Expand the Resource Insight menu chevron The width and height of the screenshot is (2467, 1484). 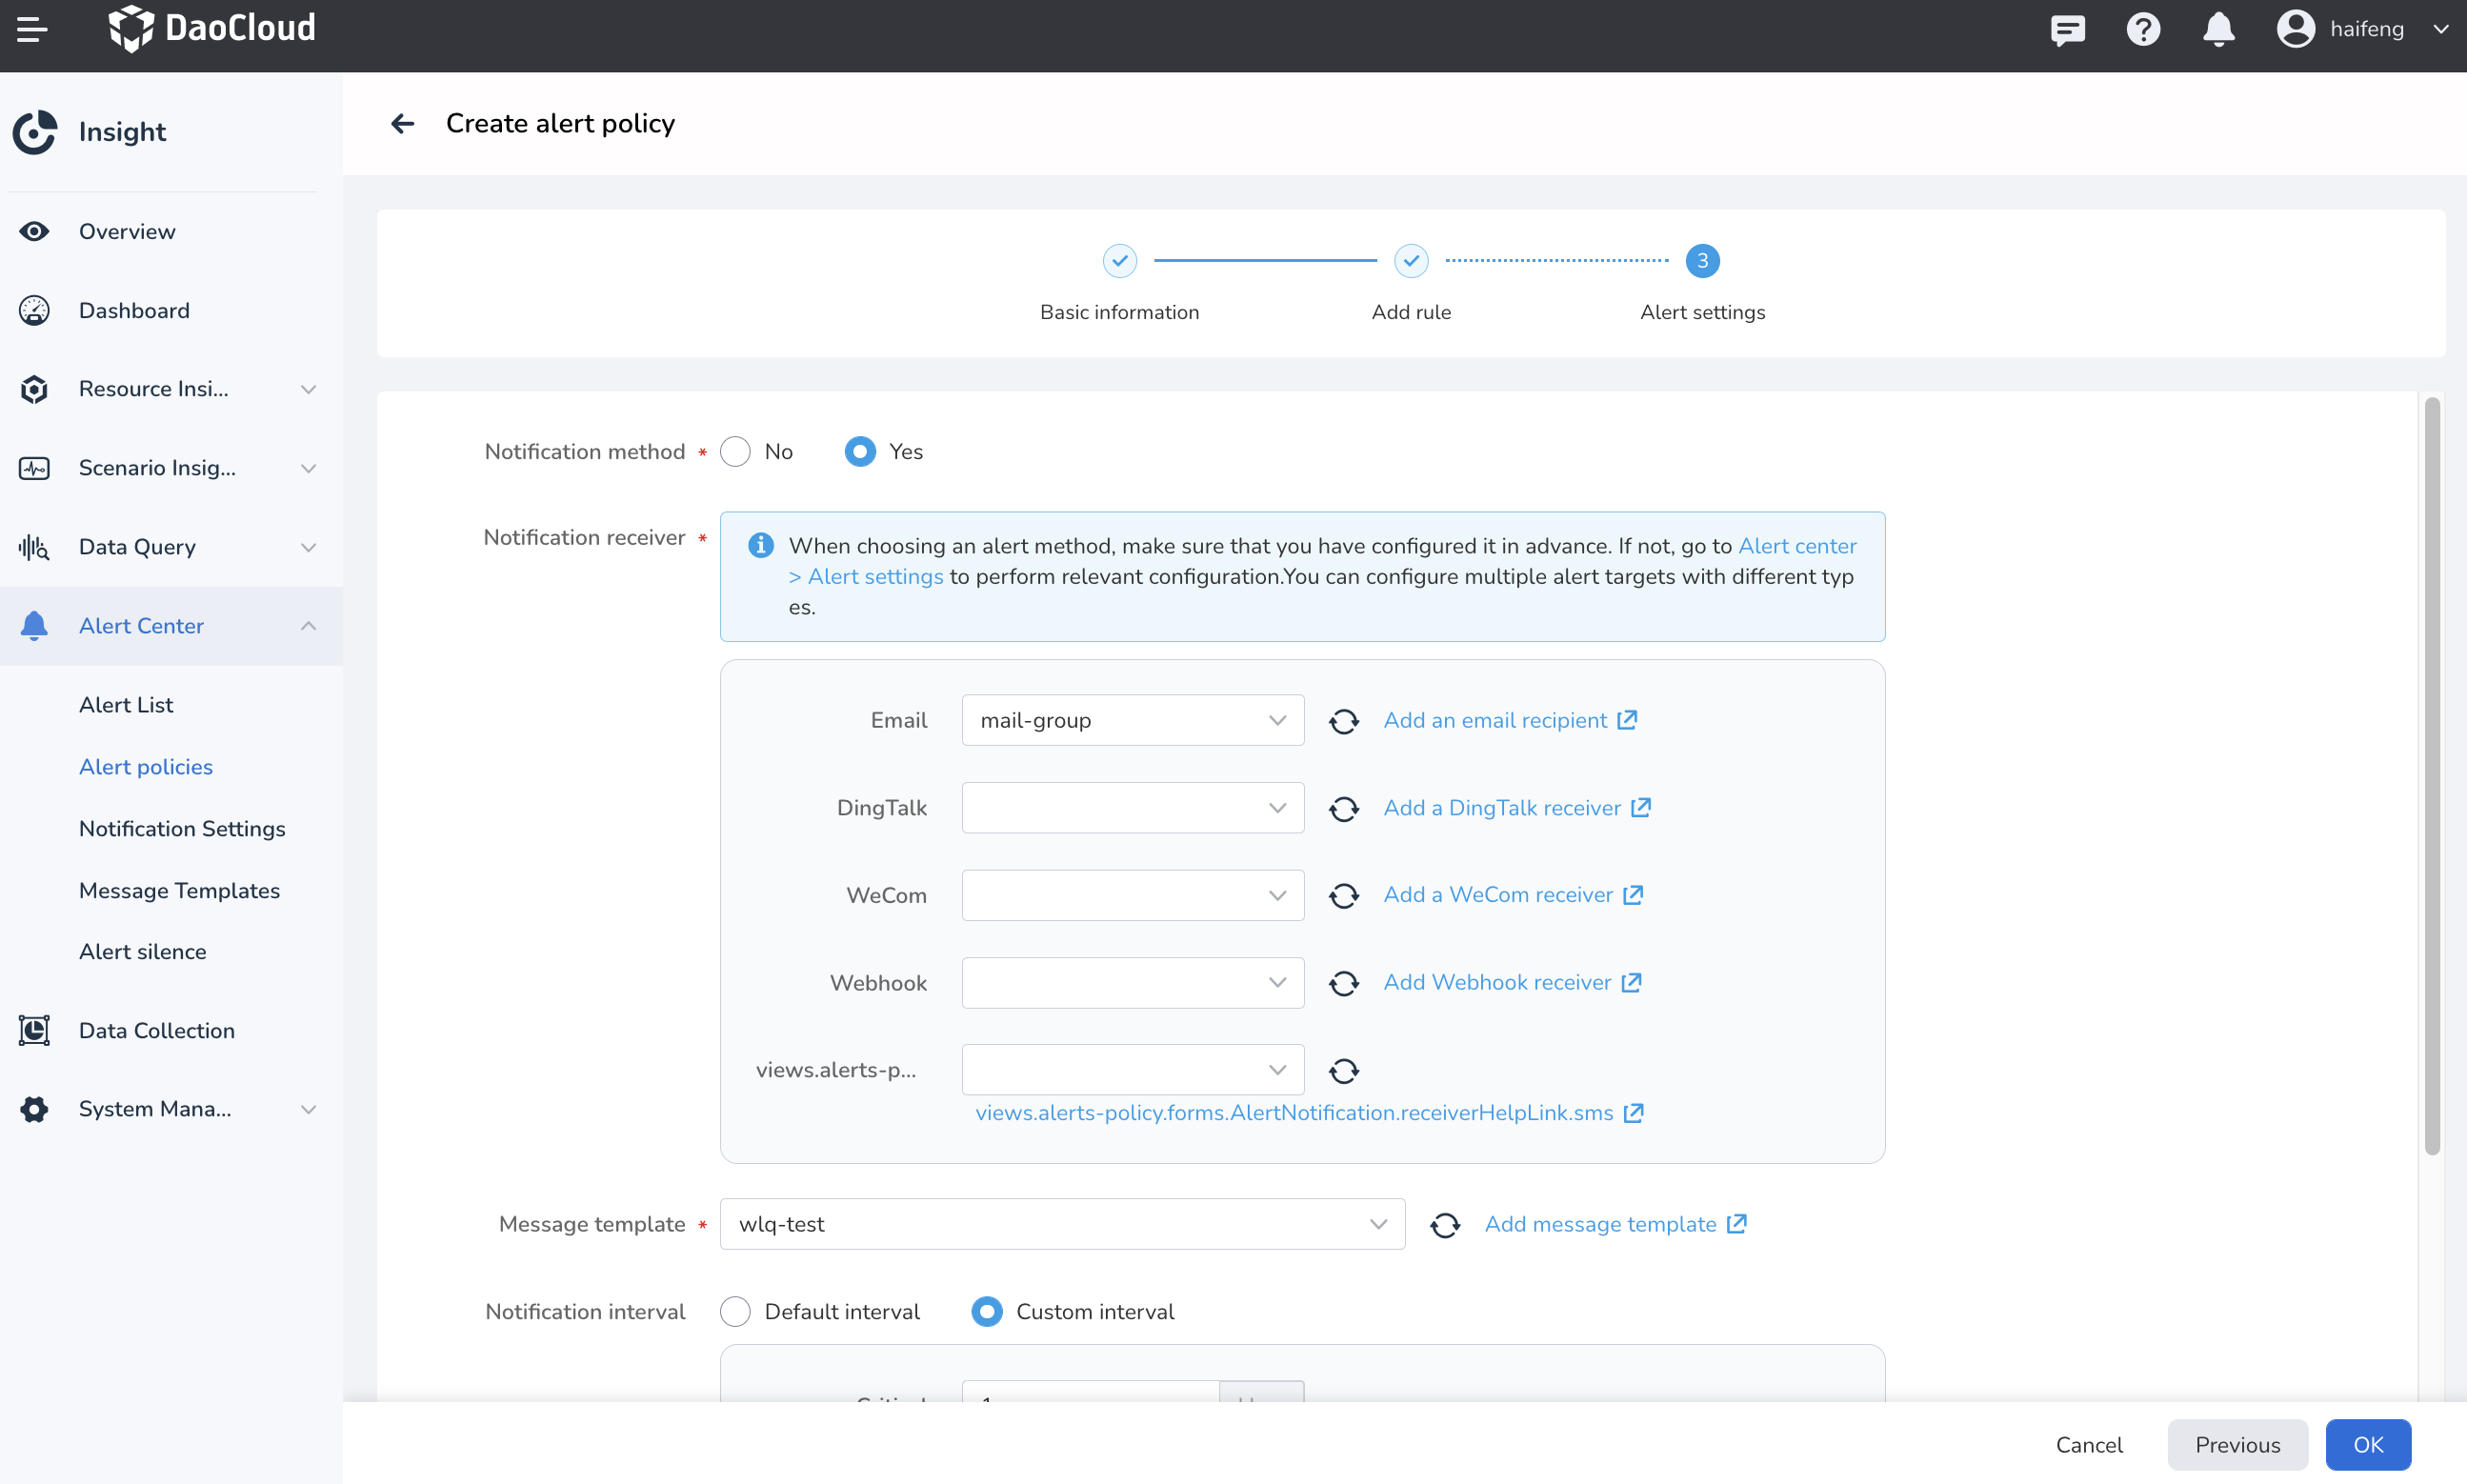pyautogui.click(x=309, y=389)
